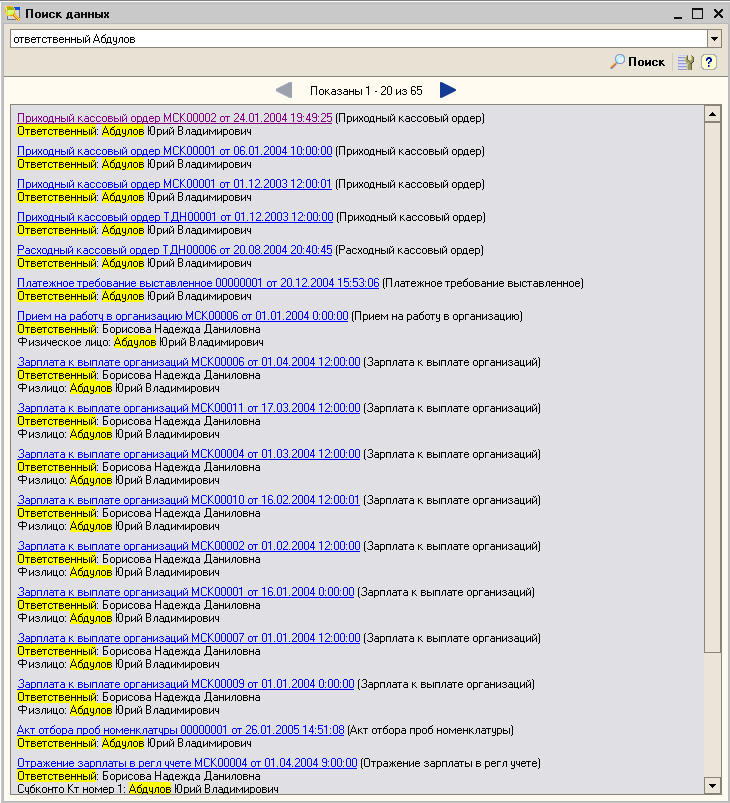The image size is (730, 803).
Task: Open Приходный кассовый ордер ТДН00001 link
Action: [175, 217]
